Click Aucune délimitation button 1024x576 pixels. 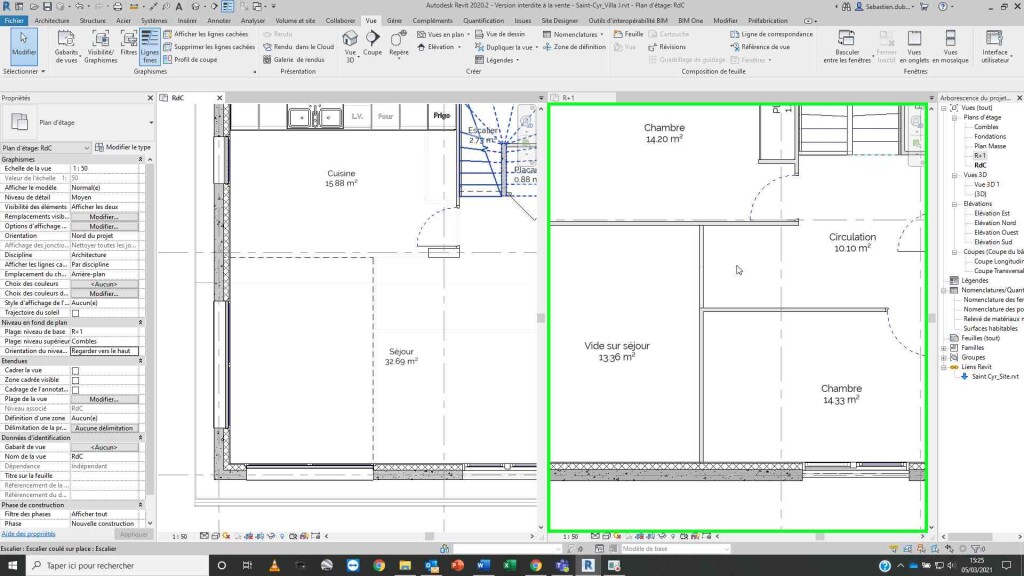click(x=104, y=428)
